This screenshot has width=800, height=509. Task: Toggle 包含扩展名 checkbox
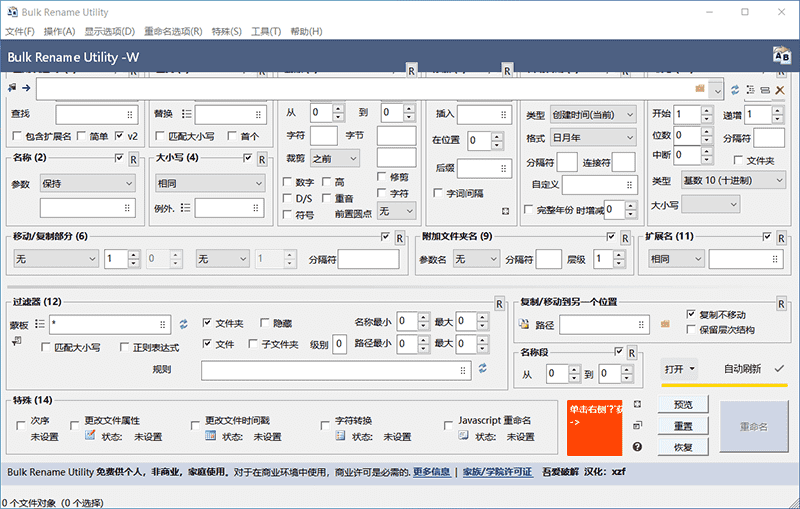pos(17,136)
